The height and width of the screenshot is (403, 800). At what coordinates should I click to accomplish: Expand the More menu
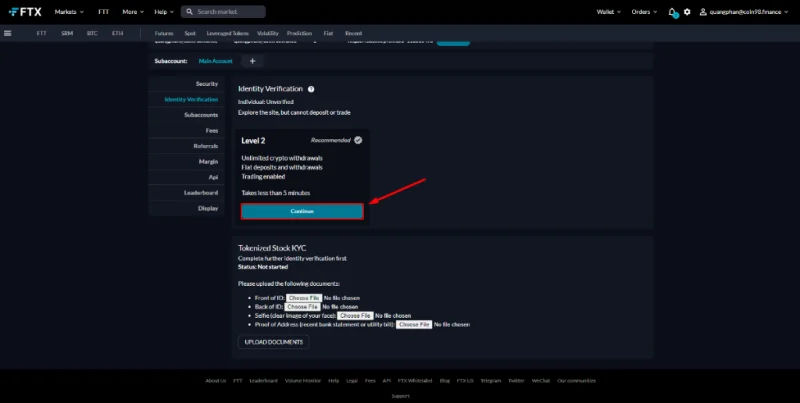click(x=133, y=12)
